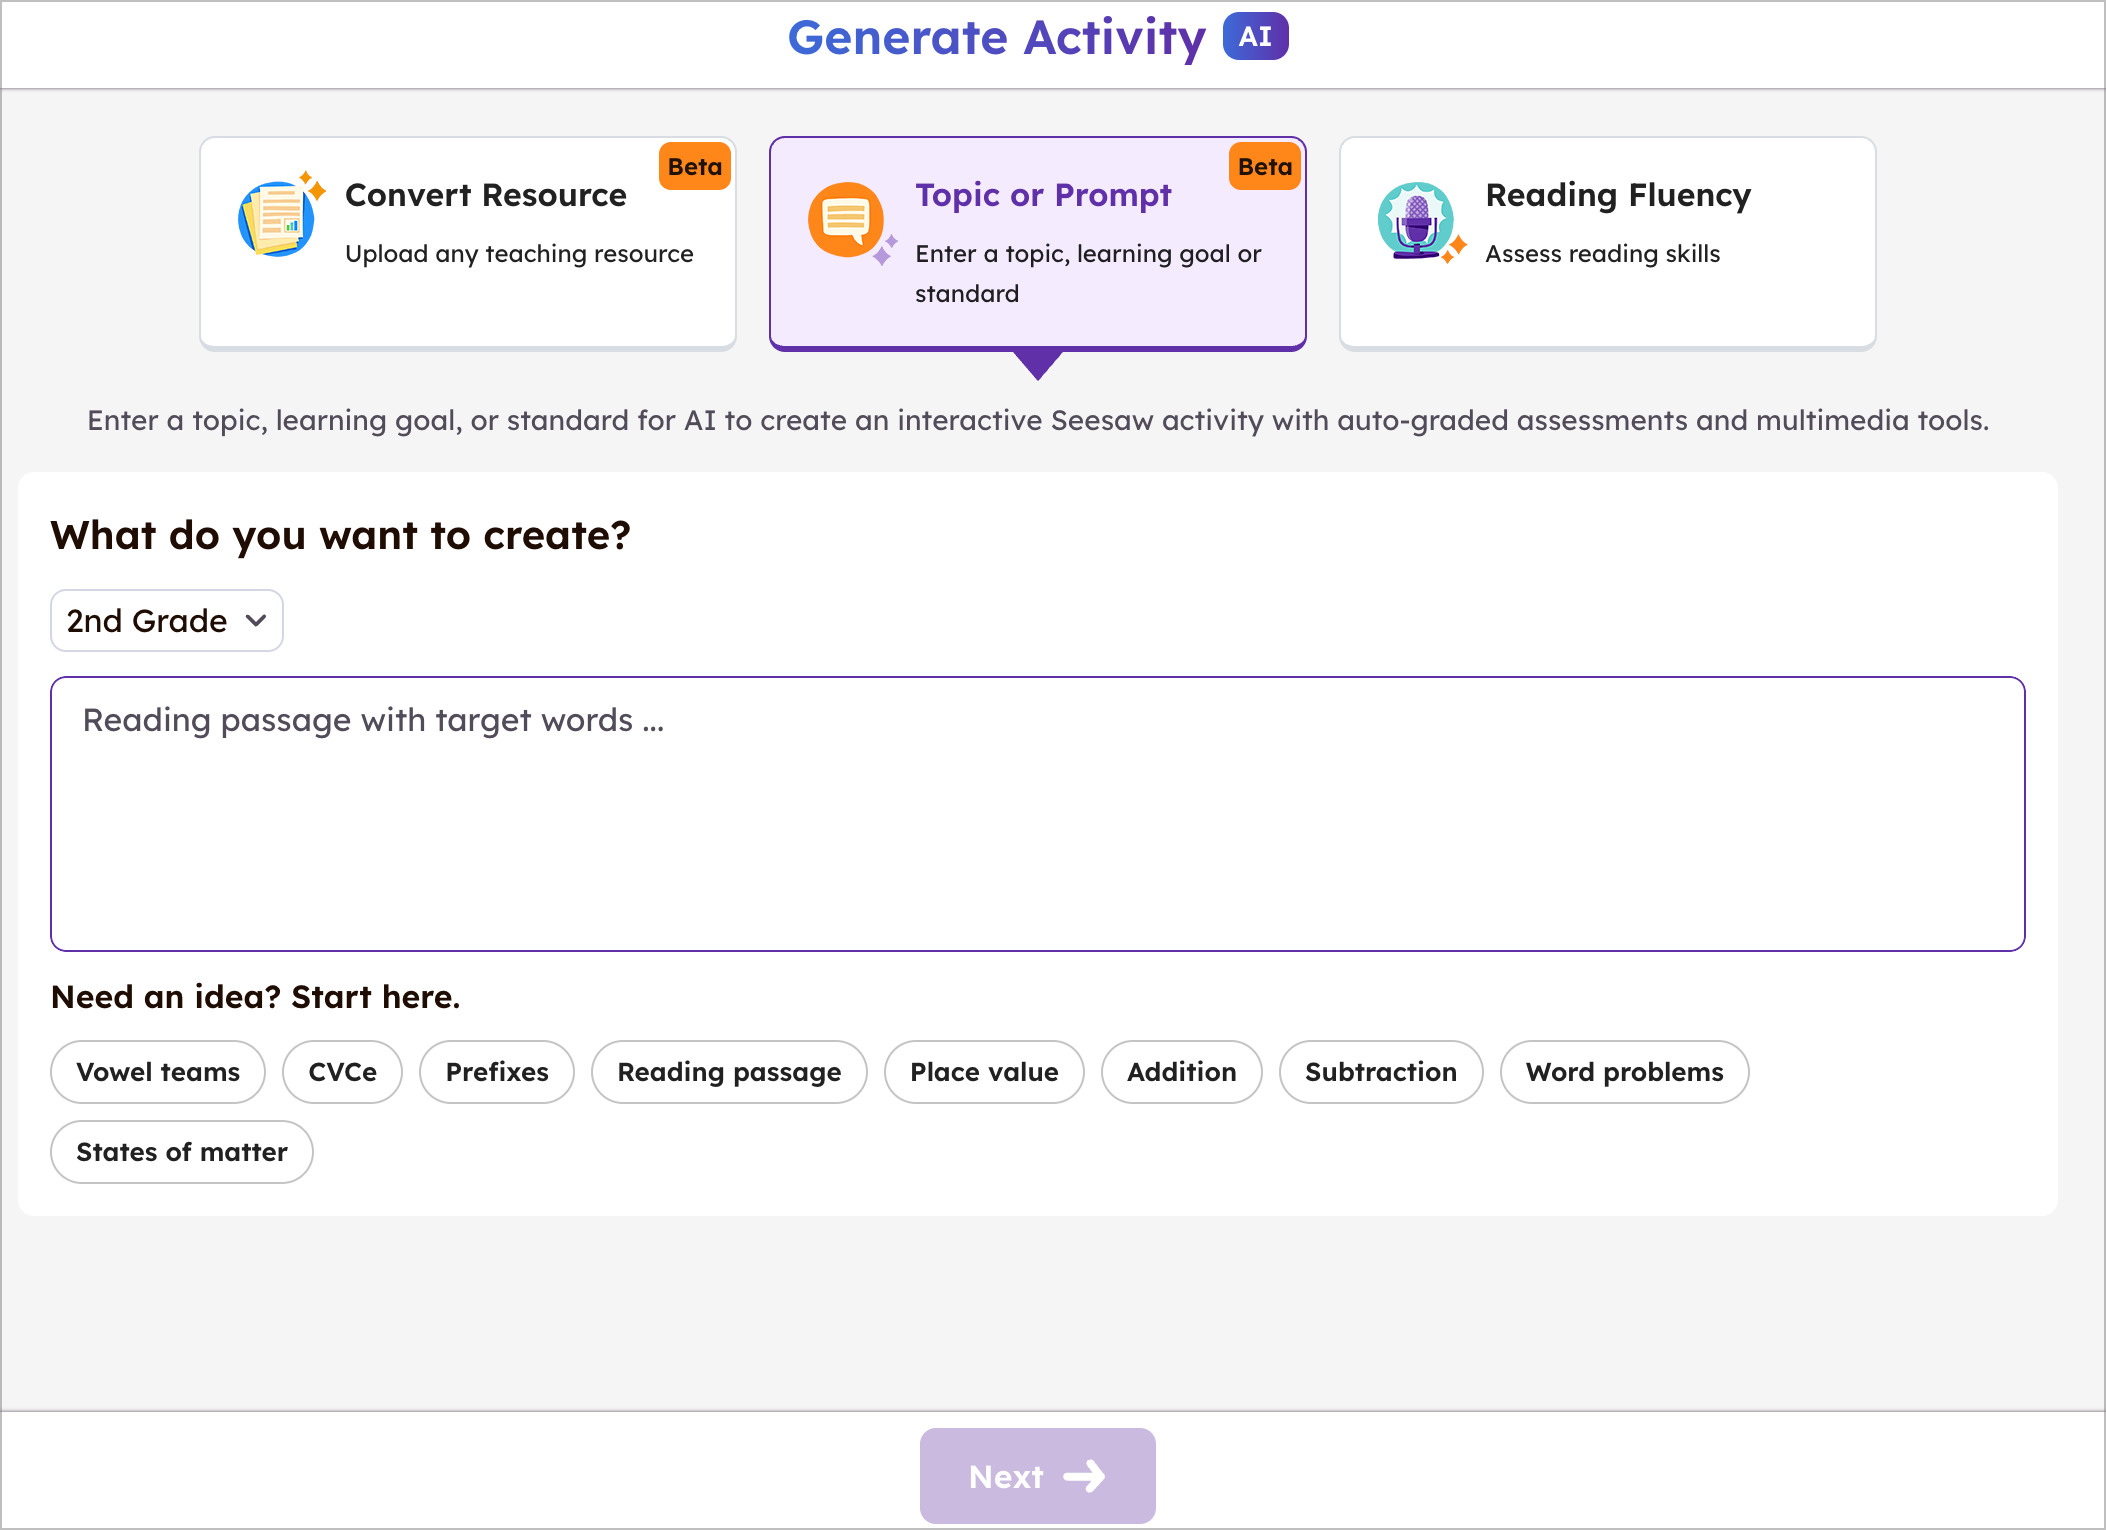This screenshot has width=2106, height=1530.
Task: Click the AI badge beside Generate Activity
Action: (1255, 37)
